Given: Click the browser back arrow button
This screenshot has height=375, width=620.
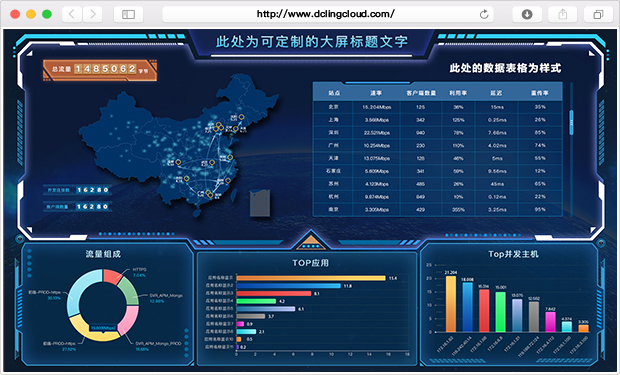Looking at the screenshot, I should tap(72, 15).
